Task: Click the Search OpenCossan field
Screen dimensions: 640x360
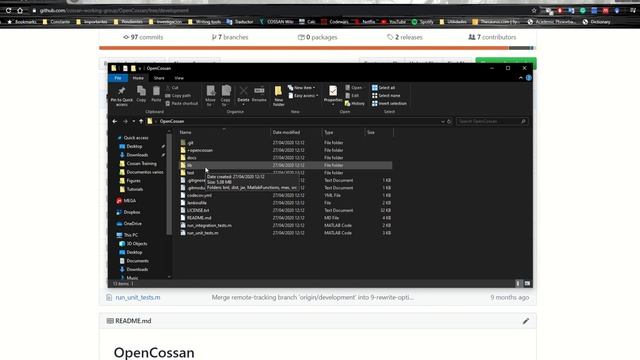Action: pos(491,121)
